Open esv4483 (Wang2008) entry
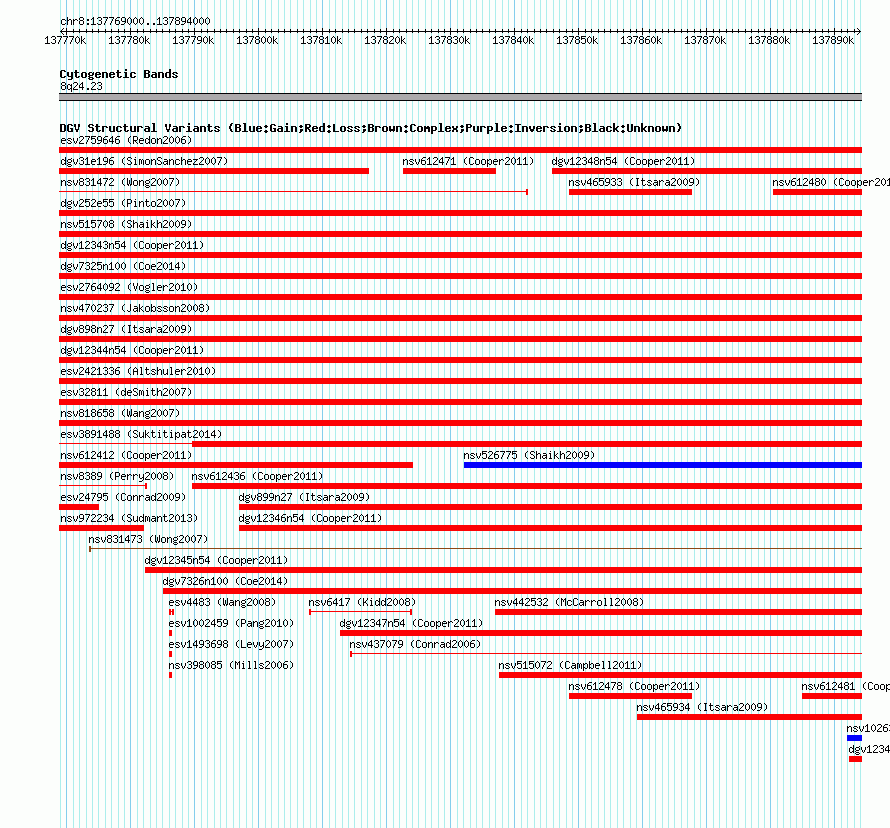The width and height of the screenshot is (890, 828). coord(222,602)
